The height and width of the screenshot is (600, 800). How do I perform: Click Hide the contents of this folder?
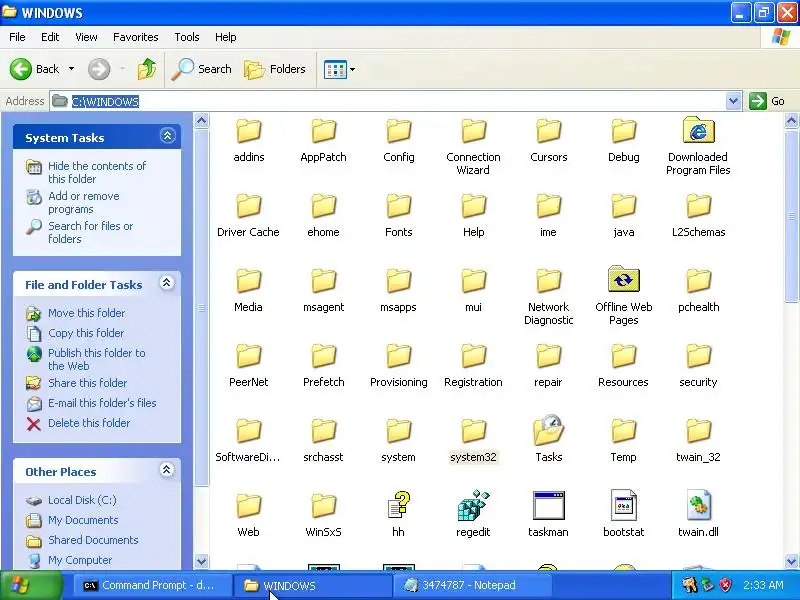point(96,172)
